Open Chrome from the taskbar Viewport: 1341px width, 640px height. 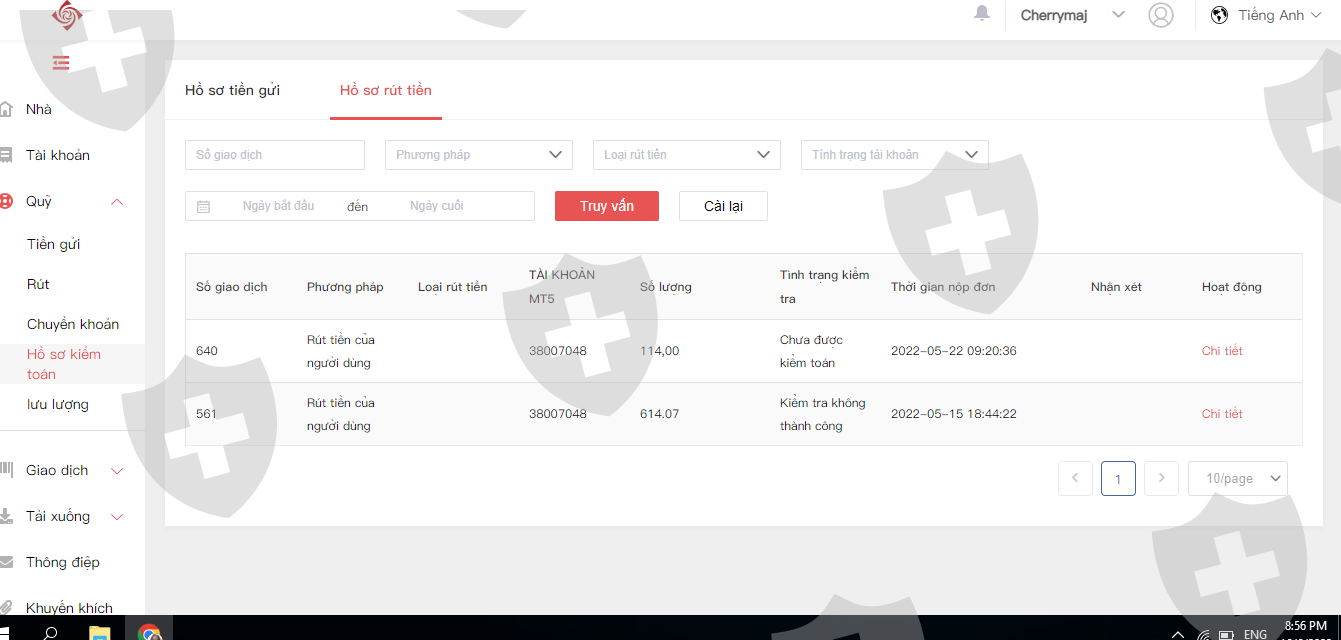(149, 633)
